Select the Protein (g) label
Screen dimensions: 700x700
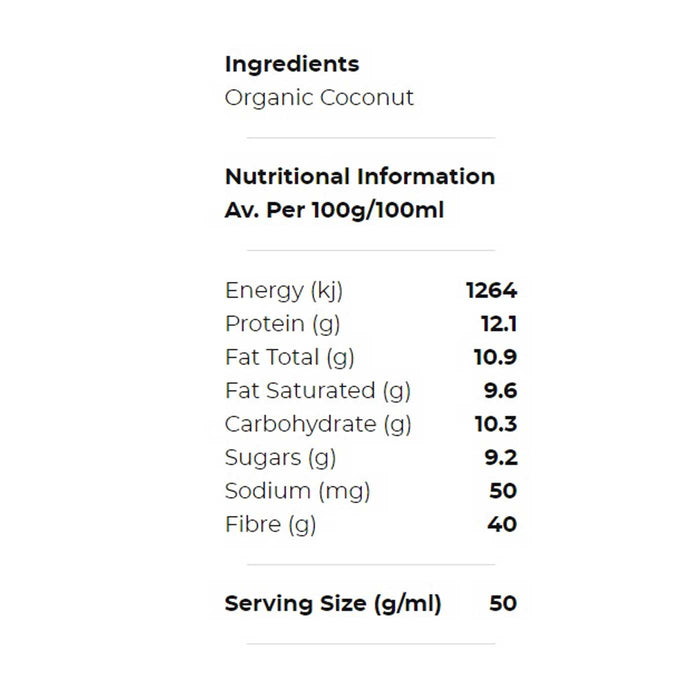tap(284, 324)
